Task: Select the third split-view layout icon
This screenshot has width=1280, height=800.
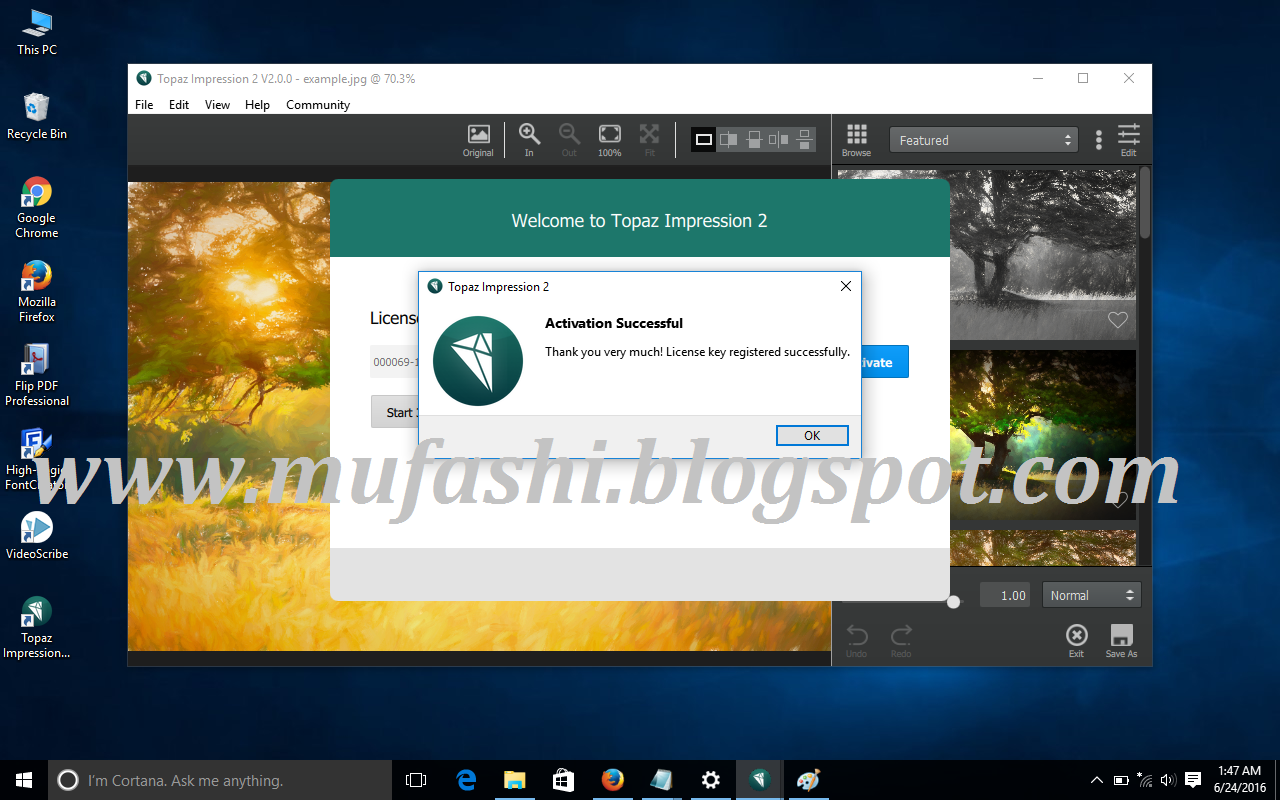Action: point(754,140)
